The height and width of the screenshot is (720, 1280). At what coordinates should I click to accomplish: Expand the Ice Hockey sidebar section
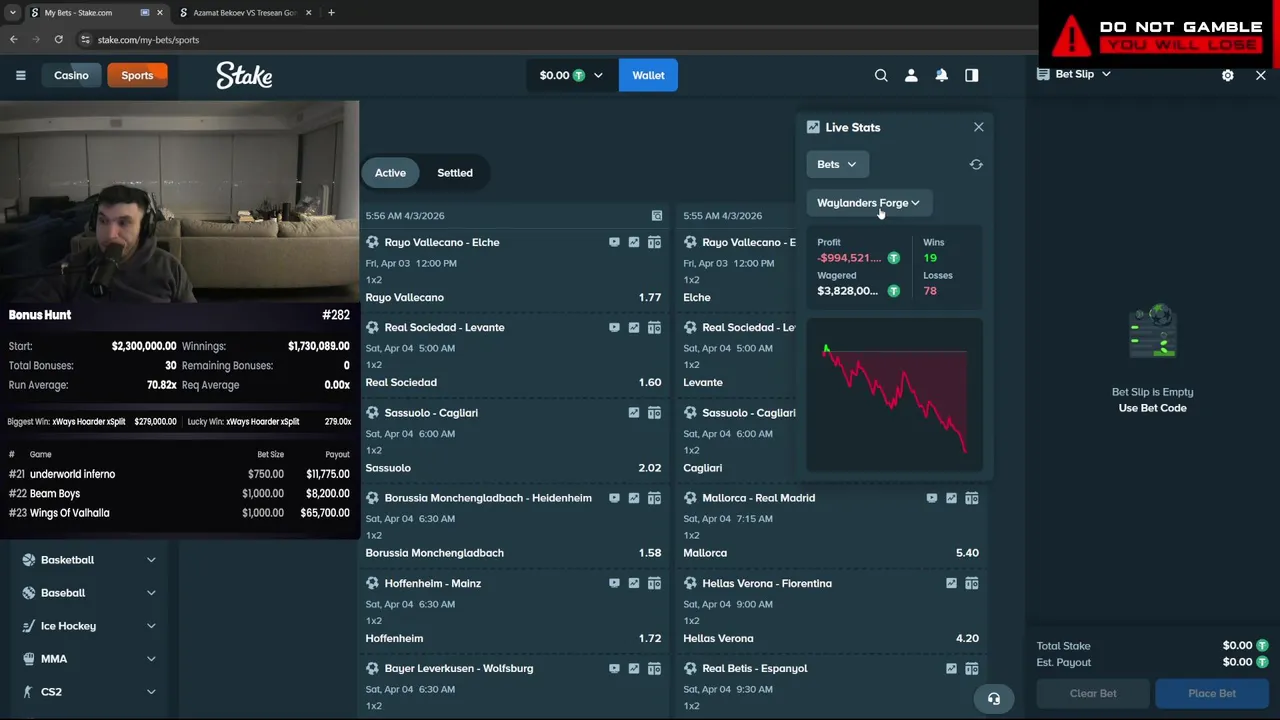[x=89, y=626]
